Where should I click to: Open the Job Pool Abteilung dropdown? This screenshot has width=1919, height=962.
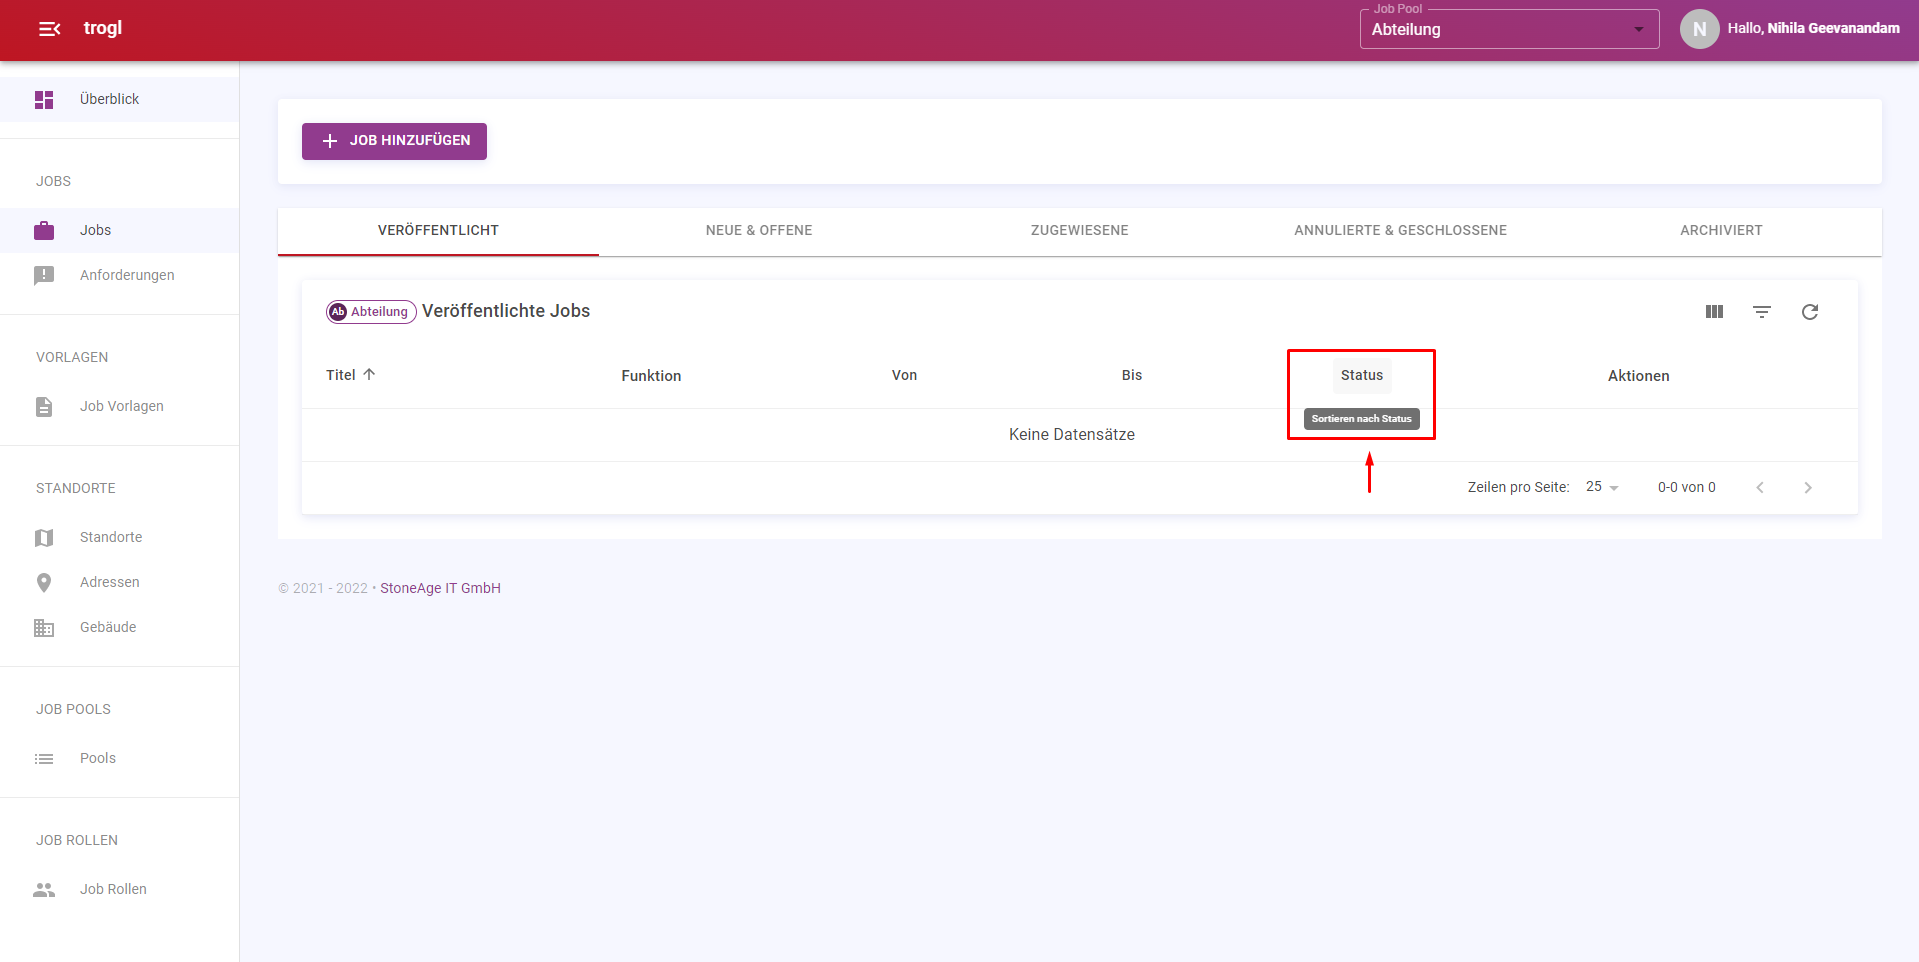(x=1509, y=29)
